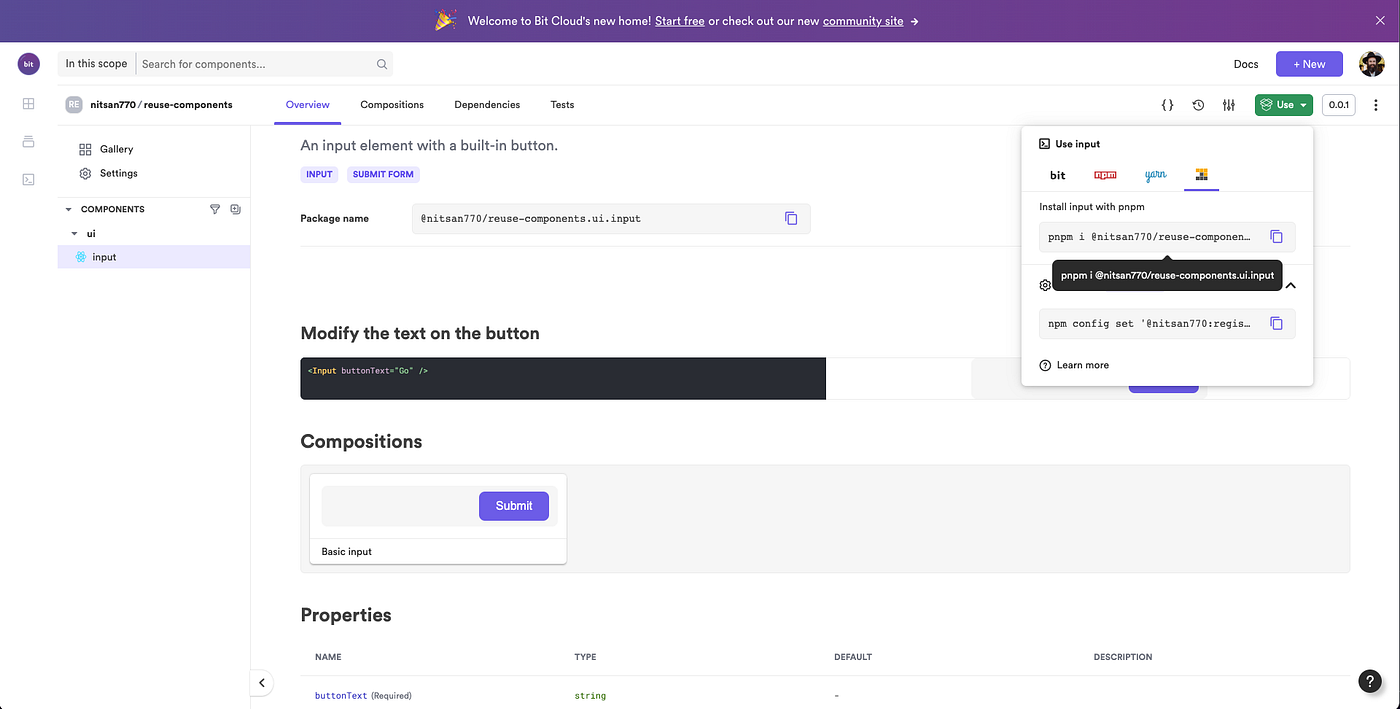Collapse the ui folder
The height and width of the screenshot is (709, 1400).
[x=74, y=233]
